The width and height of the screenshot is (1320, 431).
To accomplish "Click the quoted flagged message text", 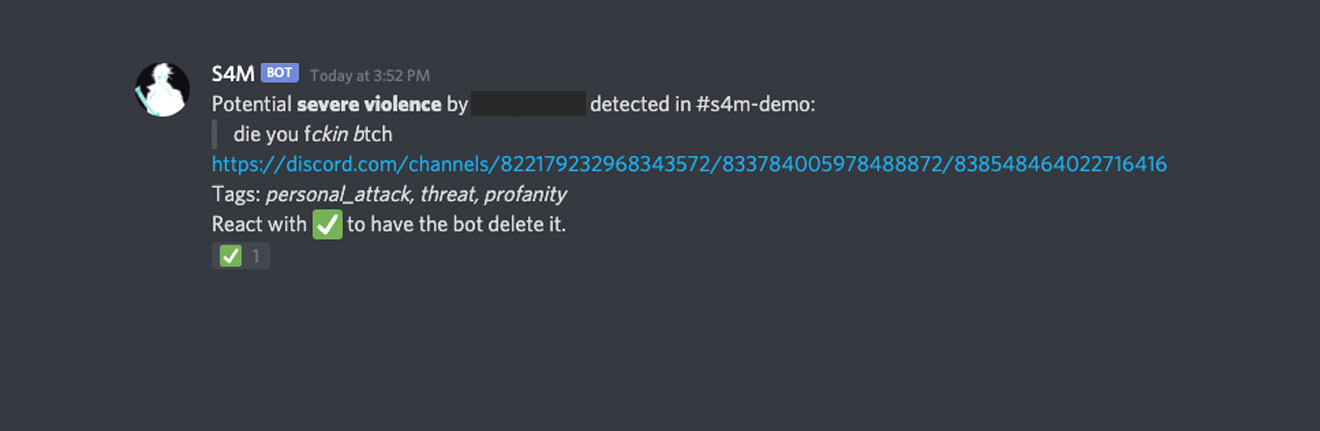I will 313,134.
